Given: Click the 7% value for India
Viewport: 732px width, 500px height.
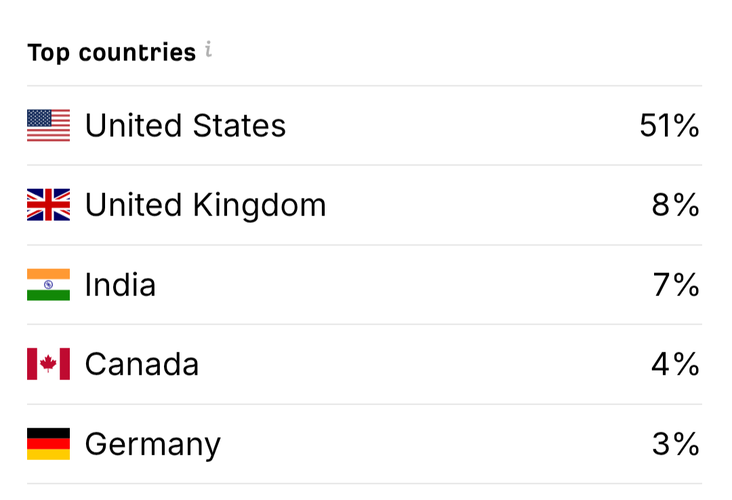Looking at the screenshot, I should tap(676, 285).
